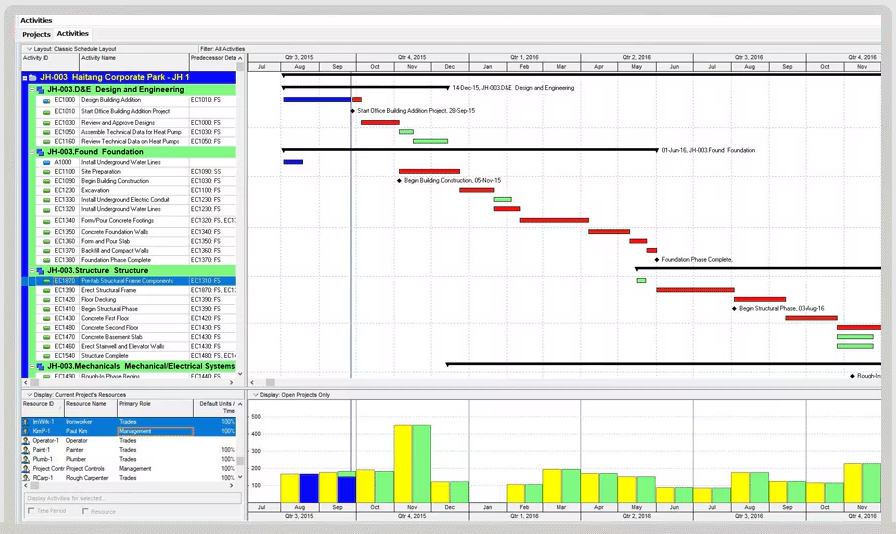Click the EC1100 Site Preparation activity icon
Image resolution: width=896 pixels, height=534 pixels.
click(47, 172)
